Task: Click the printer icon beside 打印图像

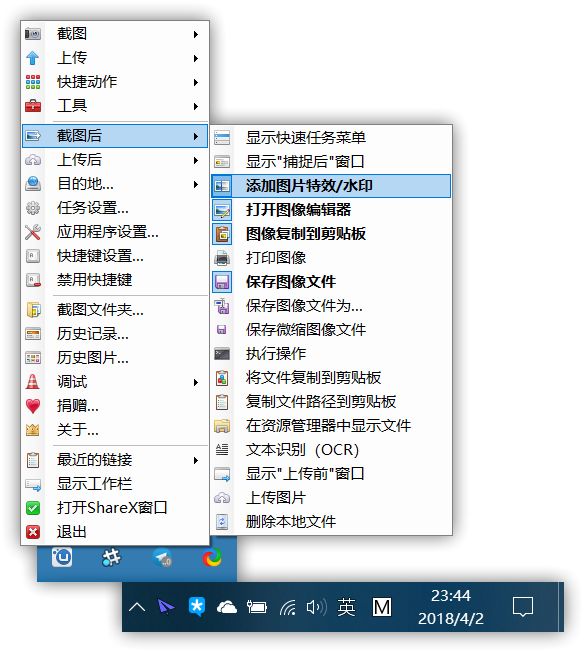Action: click(222, 258)
